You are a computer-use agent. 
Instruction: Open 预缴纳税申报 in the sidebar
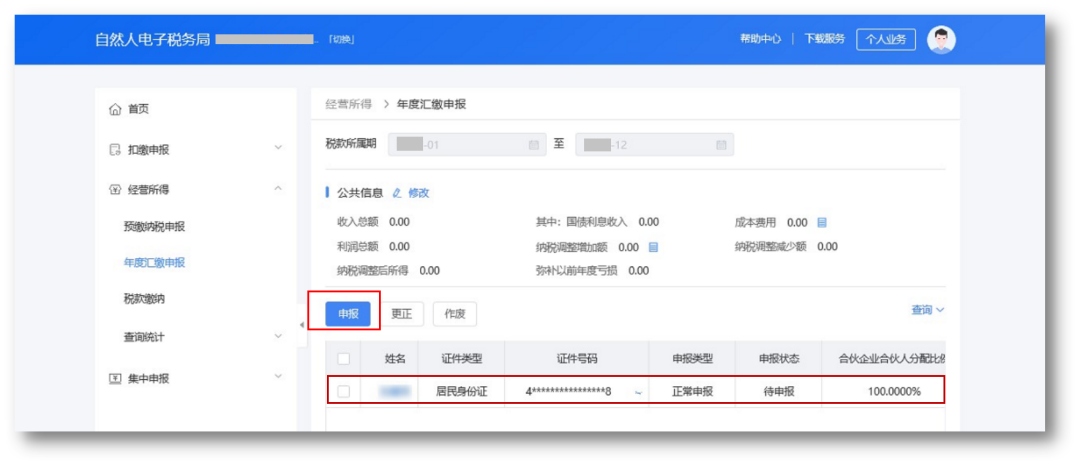coord(154,227)
